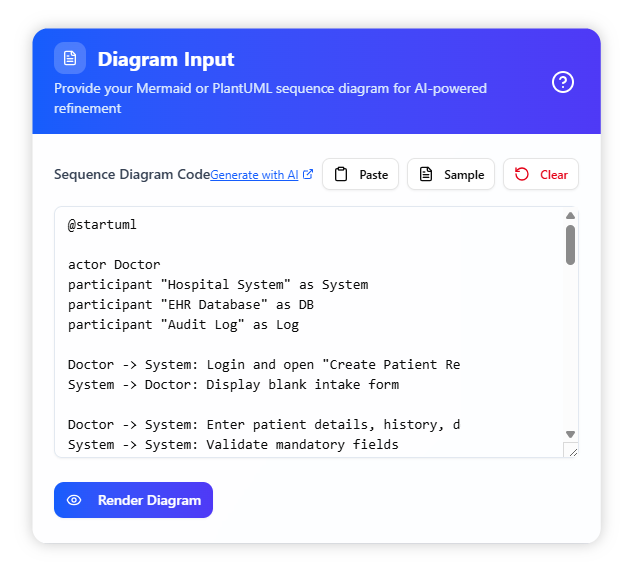The height and width of the screenshot is (572, 631).
Task: Click the file icon on Sample button
Action: tap(426, 174)
